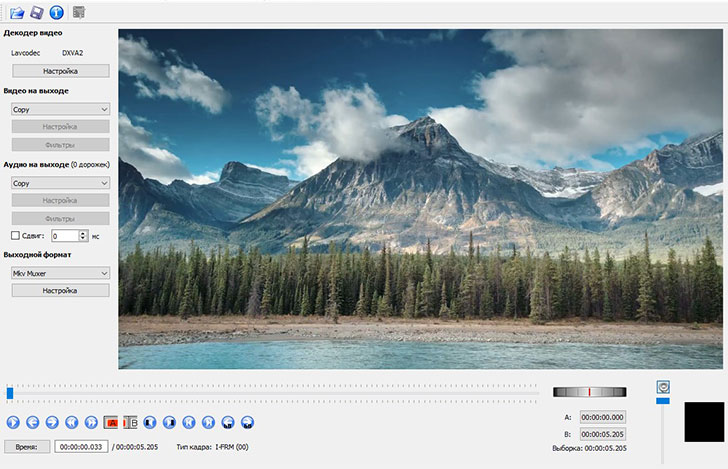Set selection end marker B

[129, 423]
